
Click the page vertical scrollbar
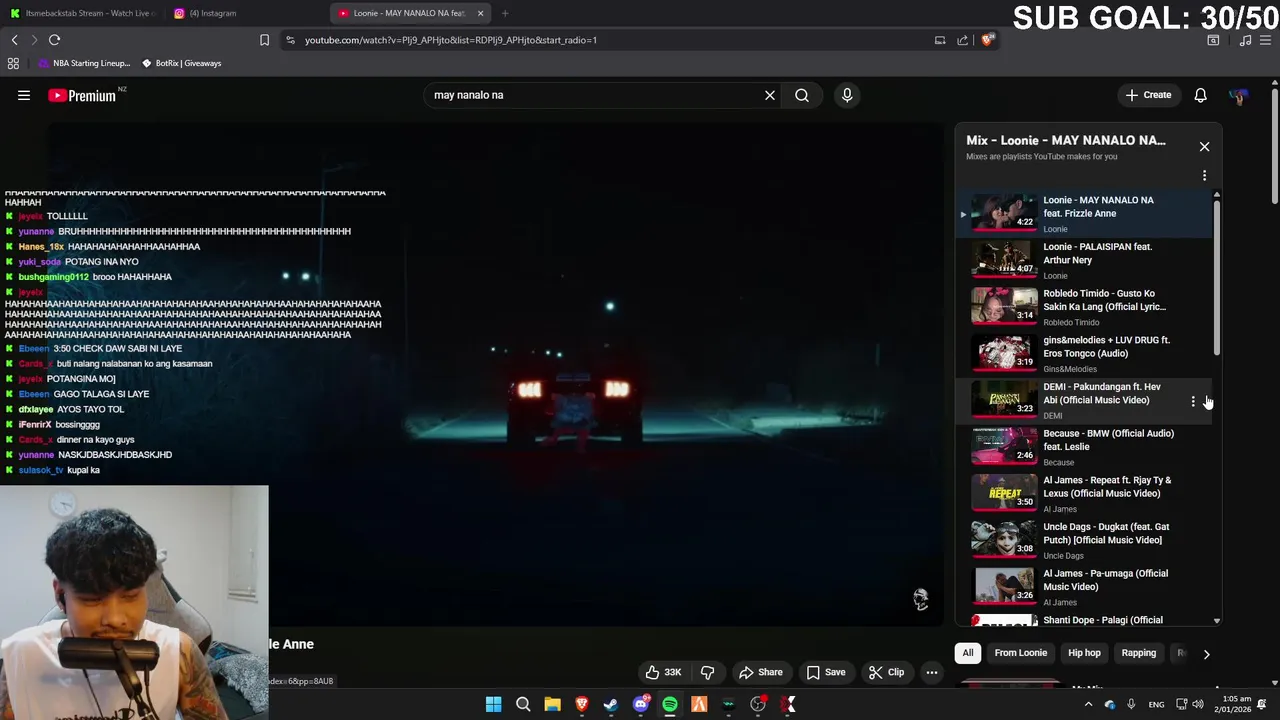[1274, 145]
